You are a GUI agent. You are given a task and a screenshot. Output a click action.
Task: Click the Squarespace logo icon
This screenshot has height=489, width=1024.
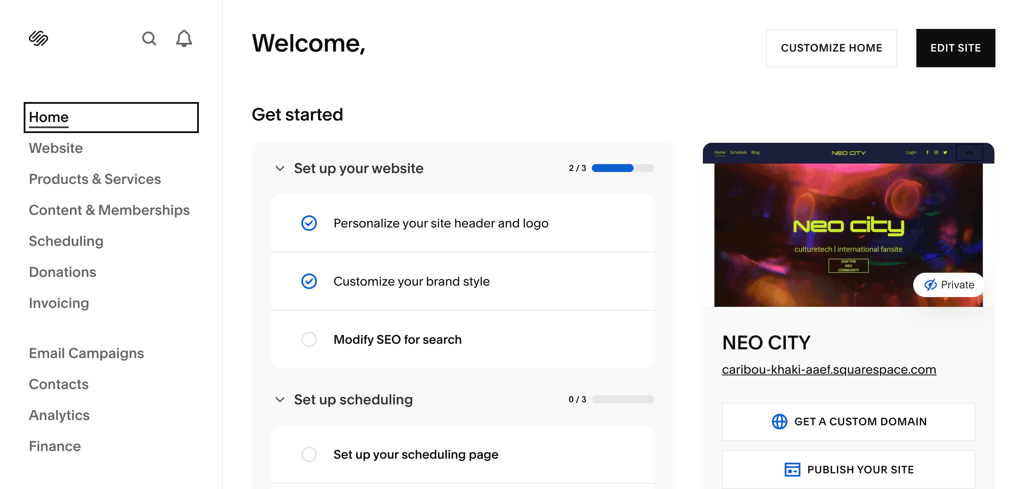pos(39,39)
